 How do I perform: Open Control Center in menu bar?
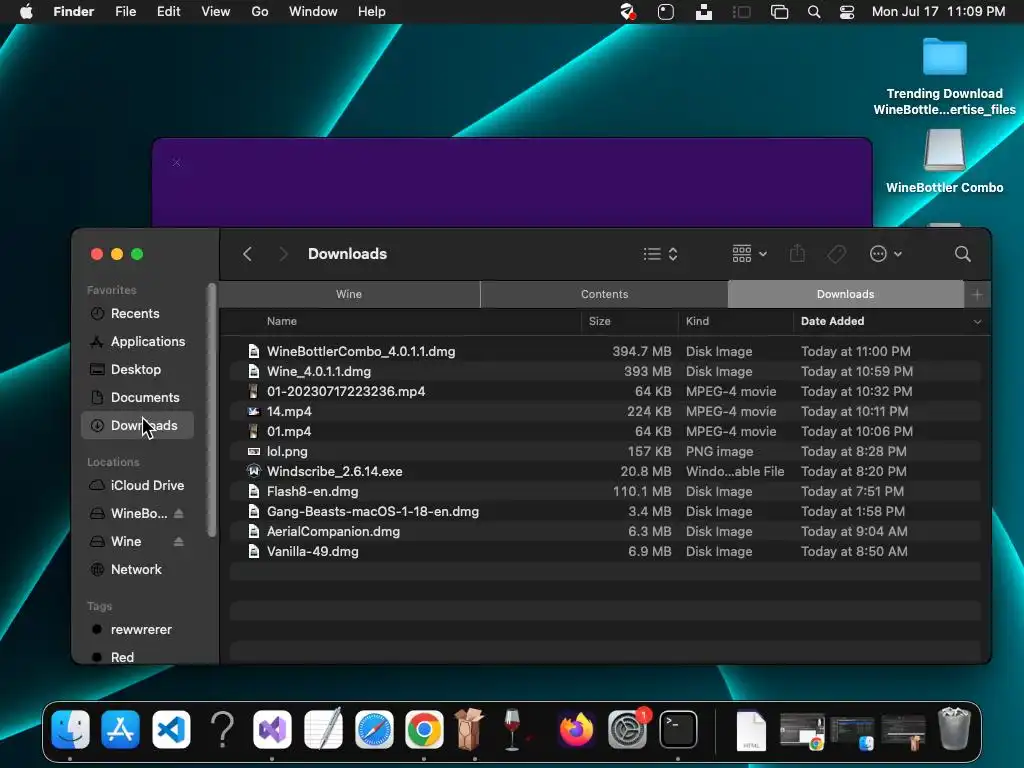coord(847,12)
